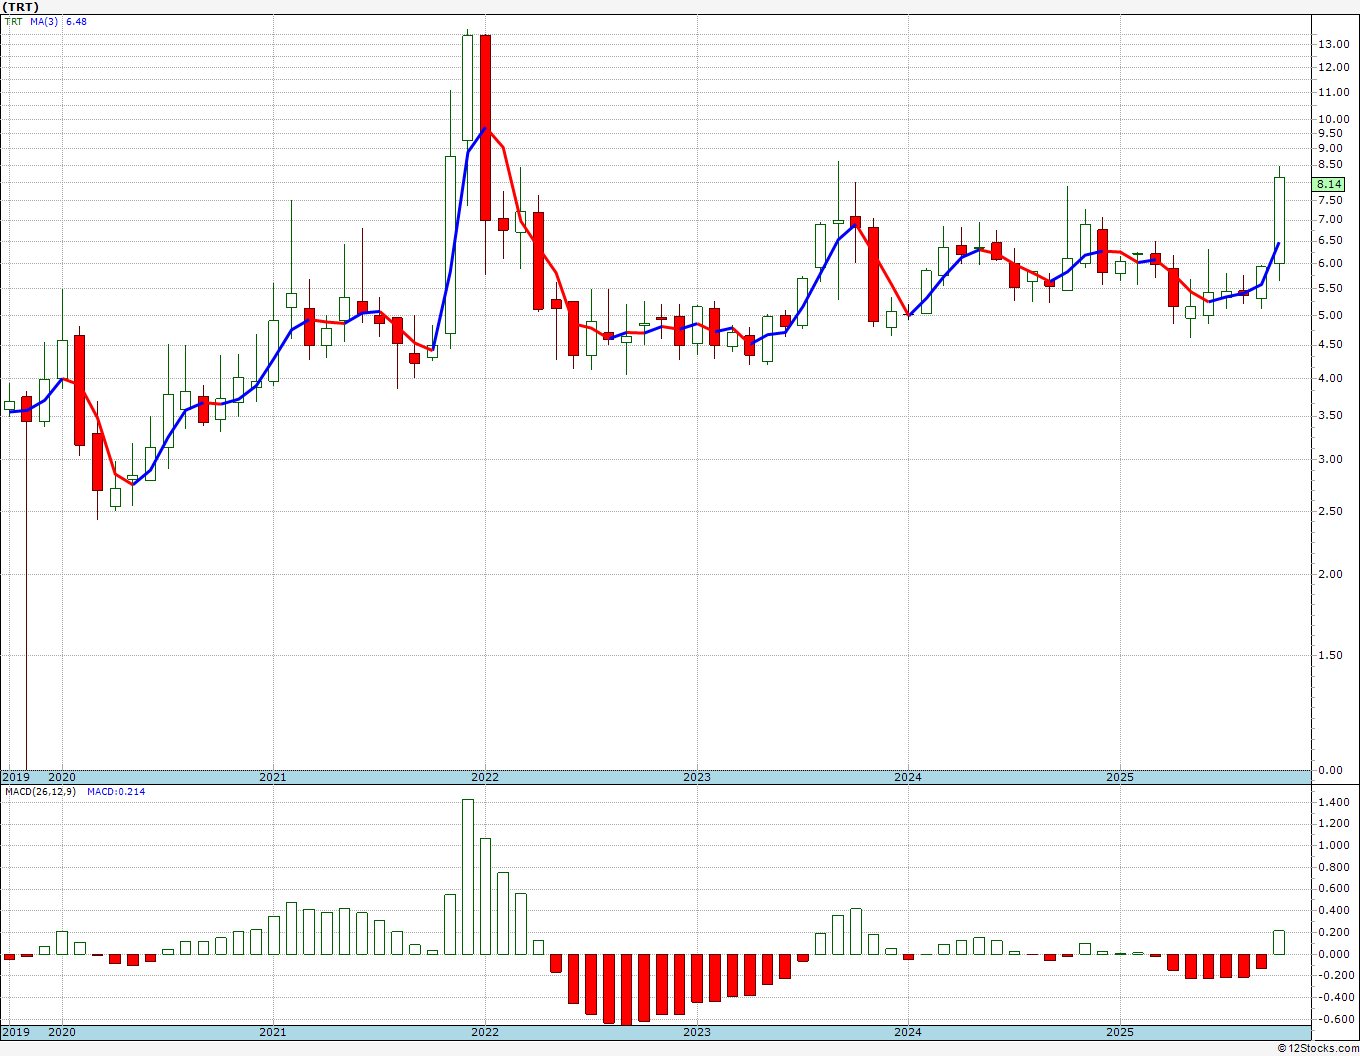
Task: Click the tall red candle at 2022 start
Action: click(x=485, y=127)
